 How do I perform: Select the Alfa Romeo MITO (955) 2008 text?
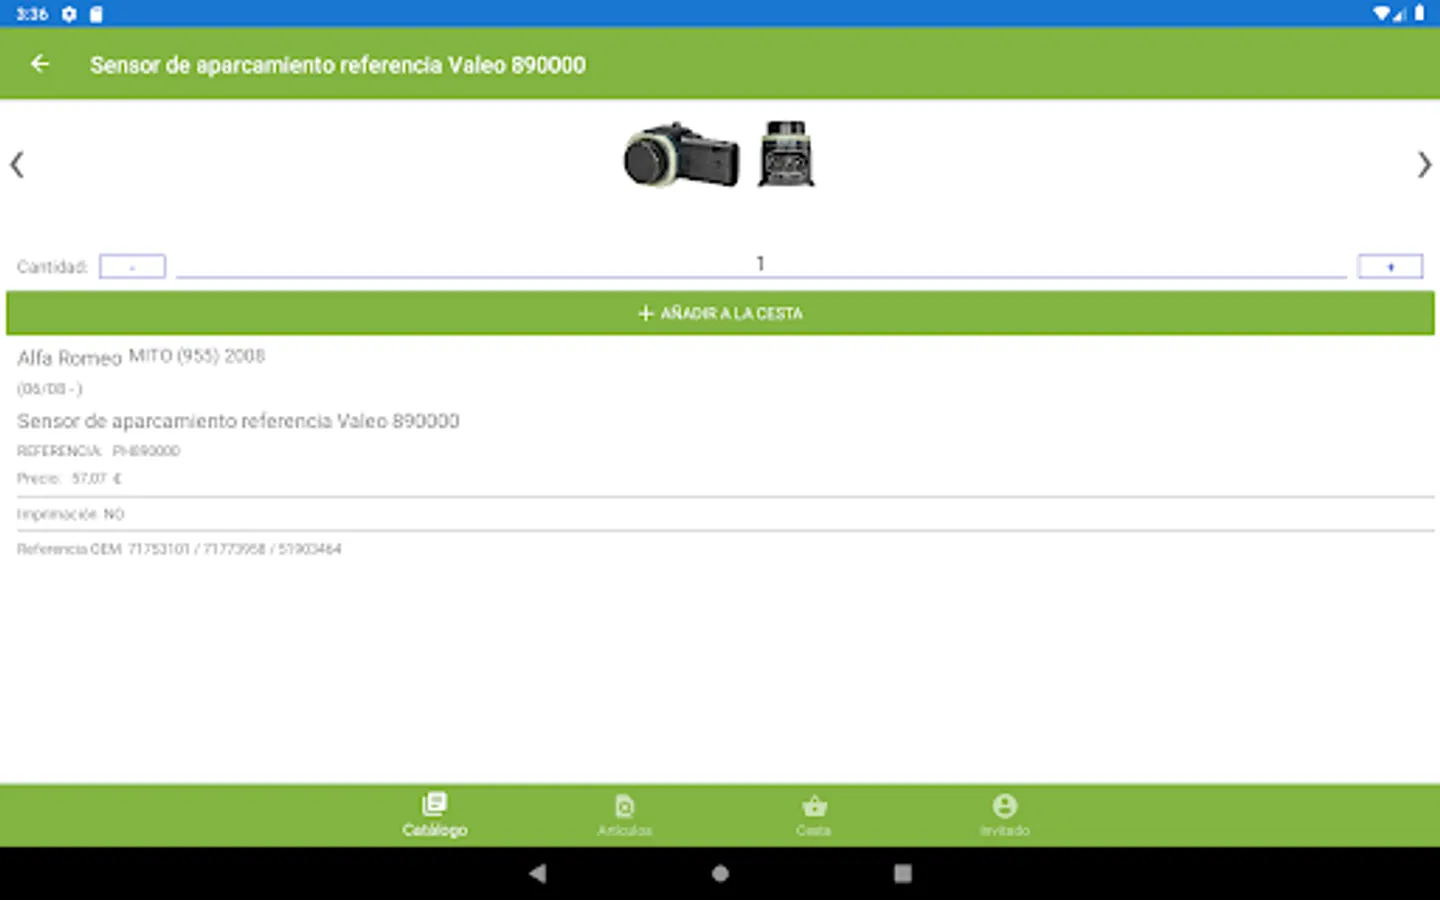(141, 357)
